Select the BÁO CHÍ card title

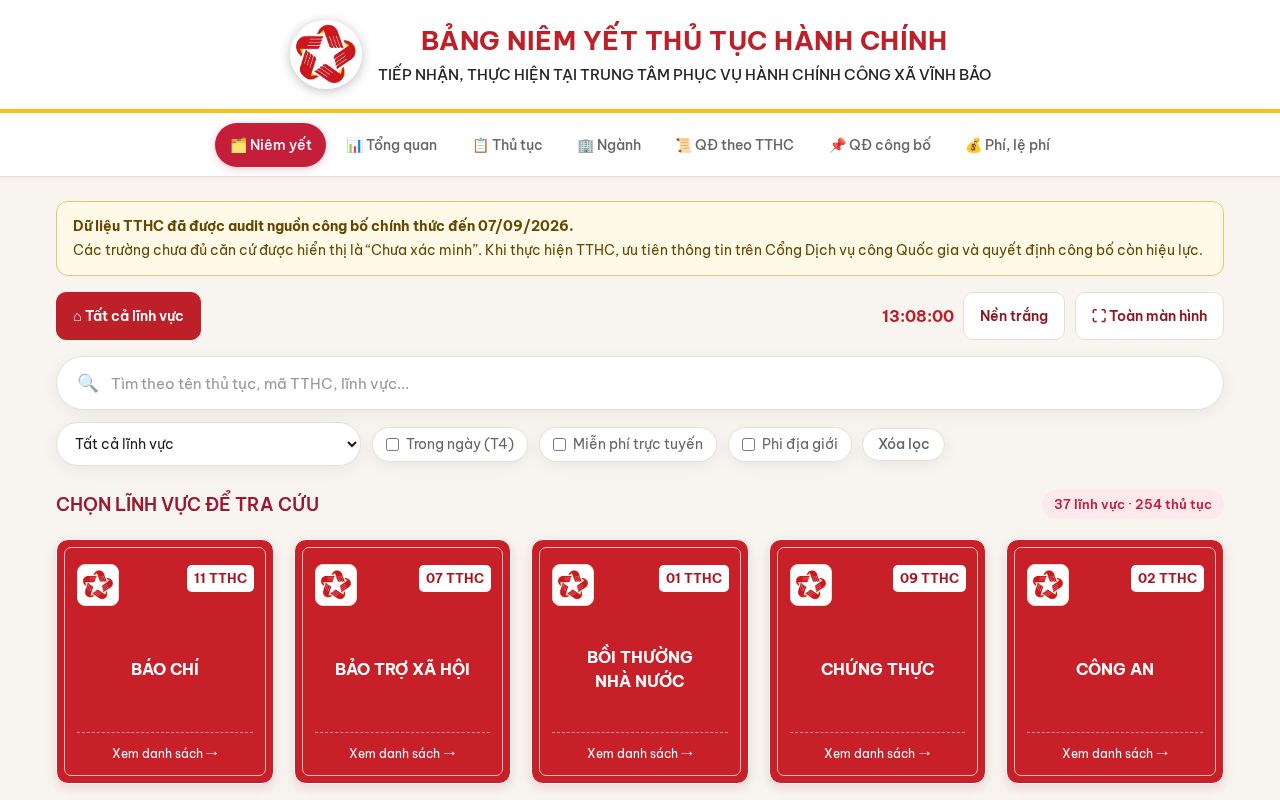tap(165, 669)
